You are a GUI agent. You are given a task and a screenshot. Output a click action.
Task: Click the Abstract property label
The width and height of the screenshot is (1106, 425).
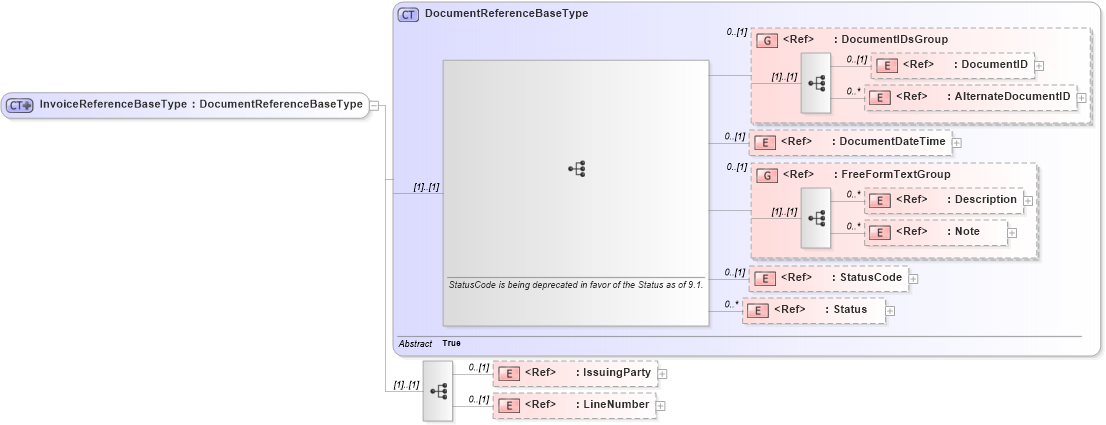point(415,344)
